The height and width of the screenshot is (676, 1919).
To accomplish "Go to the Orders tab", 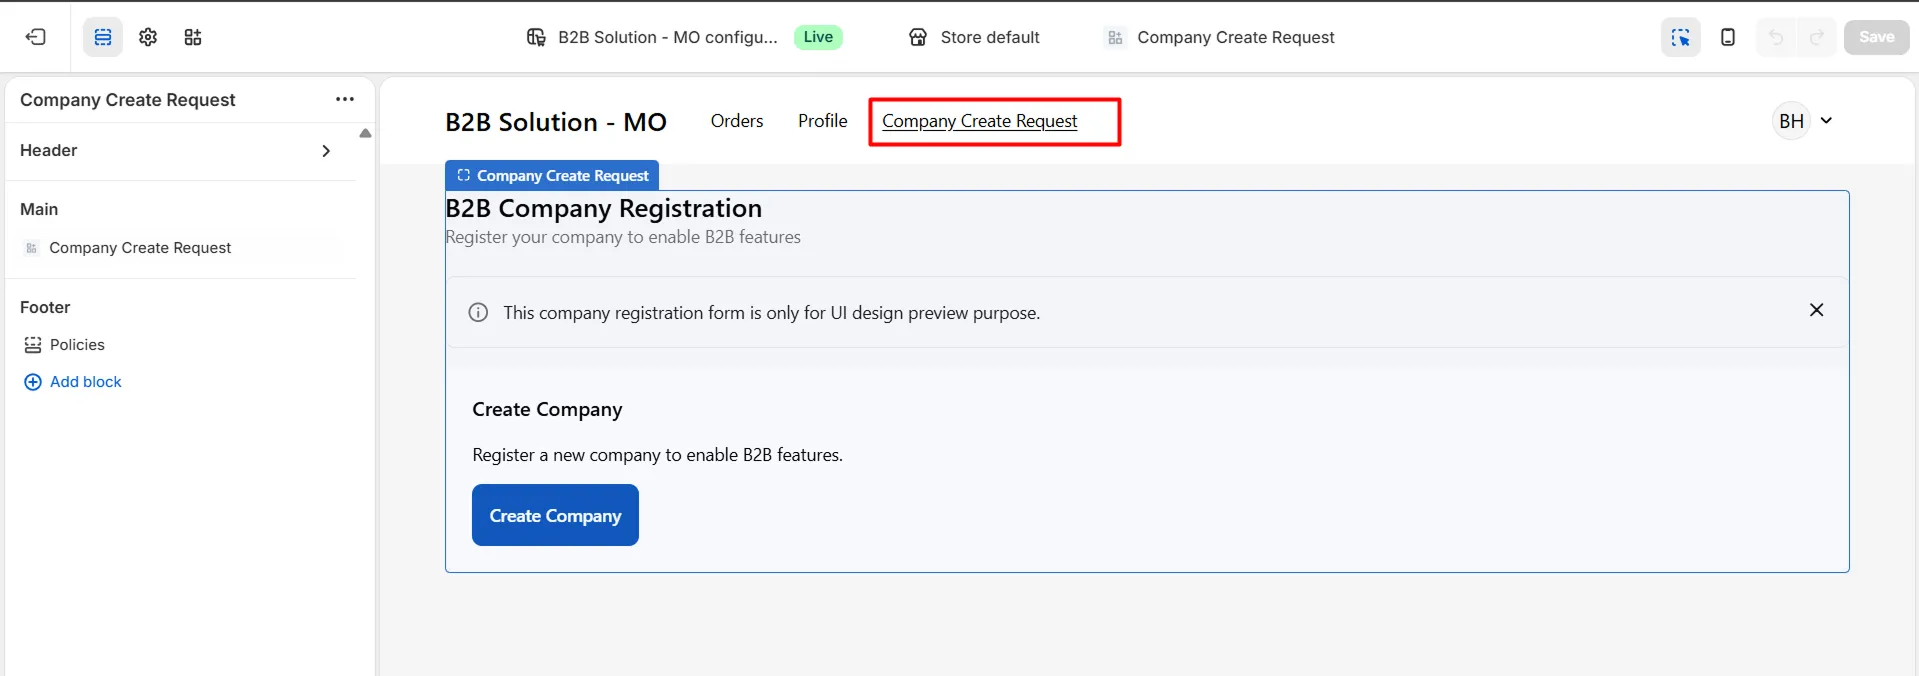I will pyautogui.click(x=737, y=121).
